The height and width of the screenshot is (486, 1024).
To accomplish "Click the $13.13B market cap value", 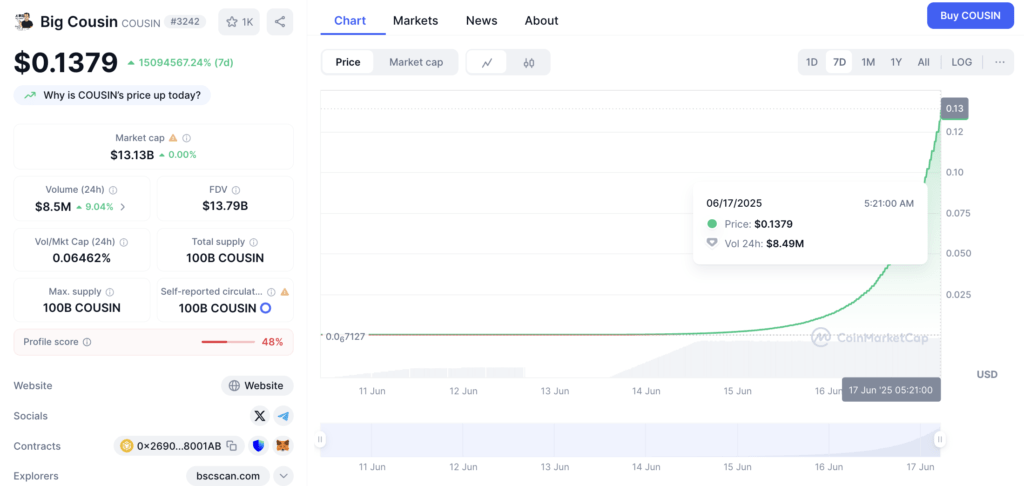I will 132,155.
